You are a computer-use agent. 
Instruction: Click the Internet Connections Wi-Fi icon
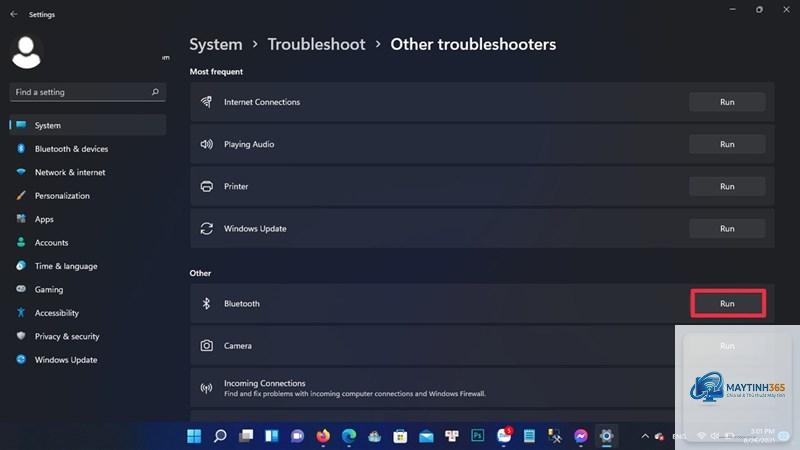point(206,102)
